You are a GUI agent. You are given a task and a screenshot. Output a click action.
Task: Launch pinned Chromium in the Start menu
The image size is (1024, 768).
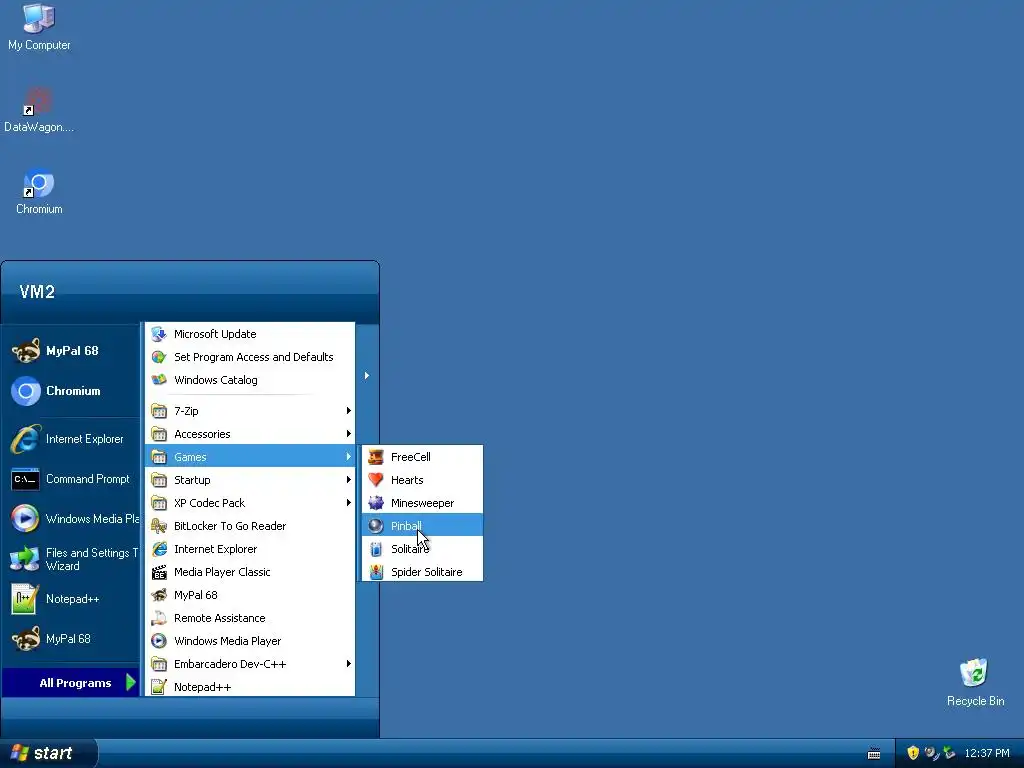pos(72,391)
